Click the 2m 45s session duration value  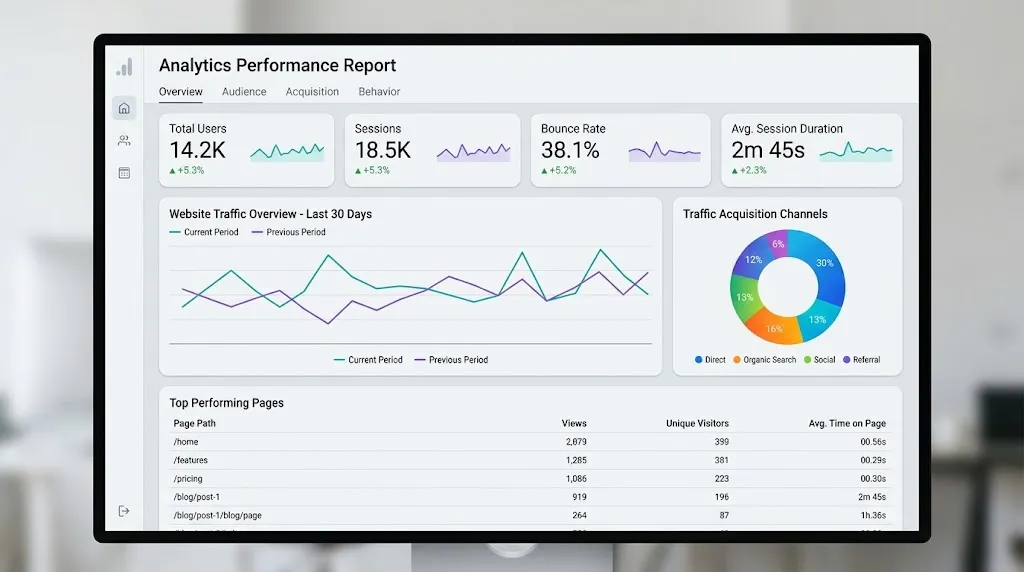(x=768, y=150)
